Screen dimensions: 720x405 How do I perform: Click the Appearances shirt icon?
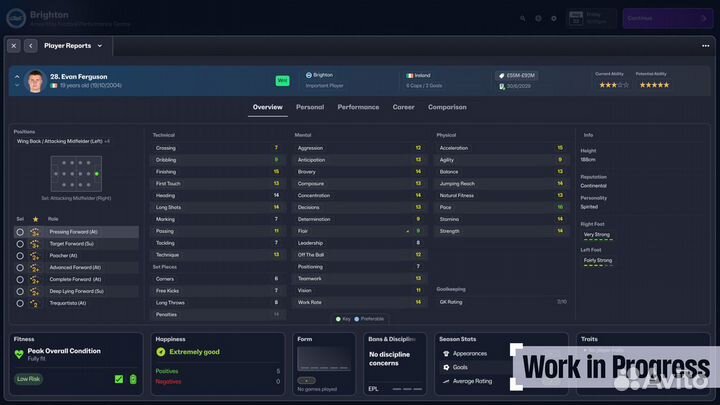click(x=446, y=354)
